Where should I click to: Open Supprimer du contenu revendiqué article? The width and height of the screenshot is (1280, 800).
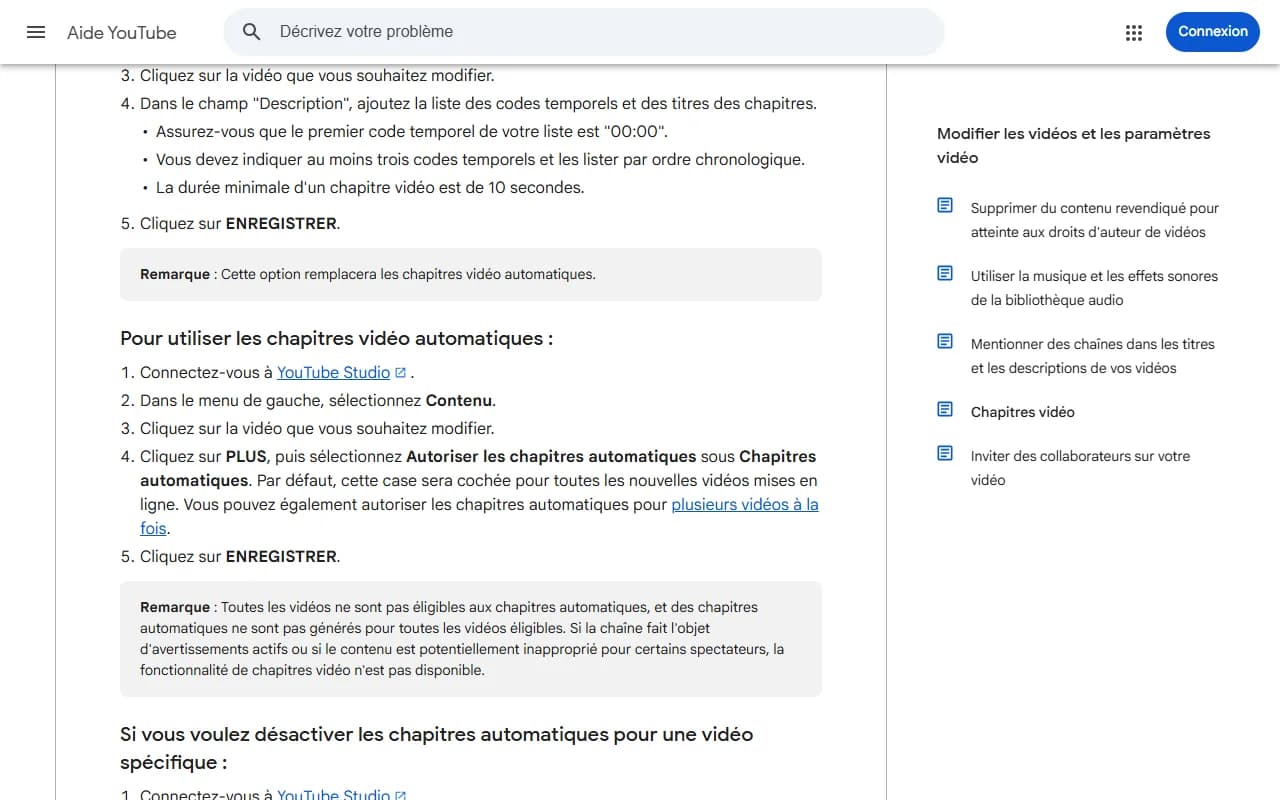1095,220
